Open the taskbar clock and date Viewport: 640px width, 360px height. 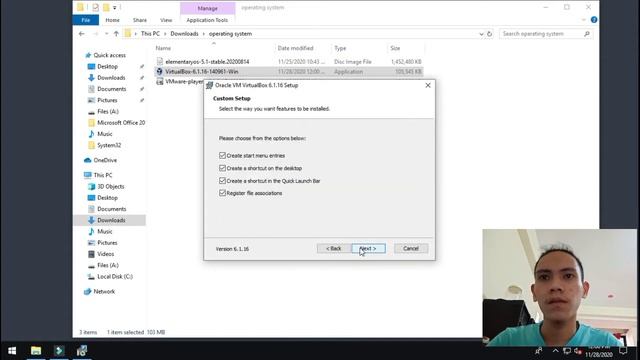(x=599, y=351)
